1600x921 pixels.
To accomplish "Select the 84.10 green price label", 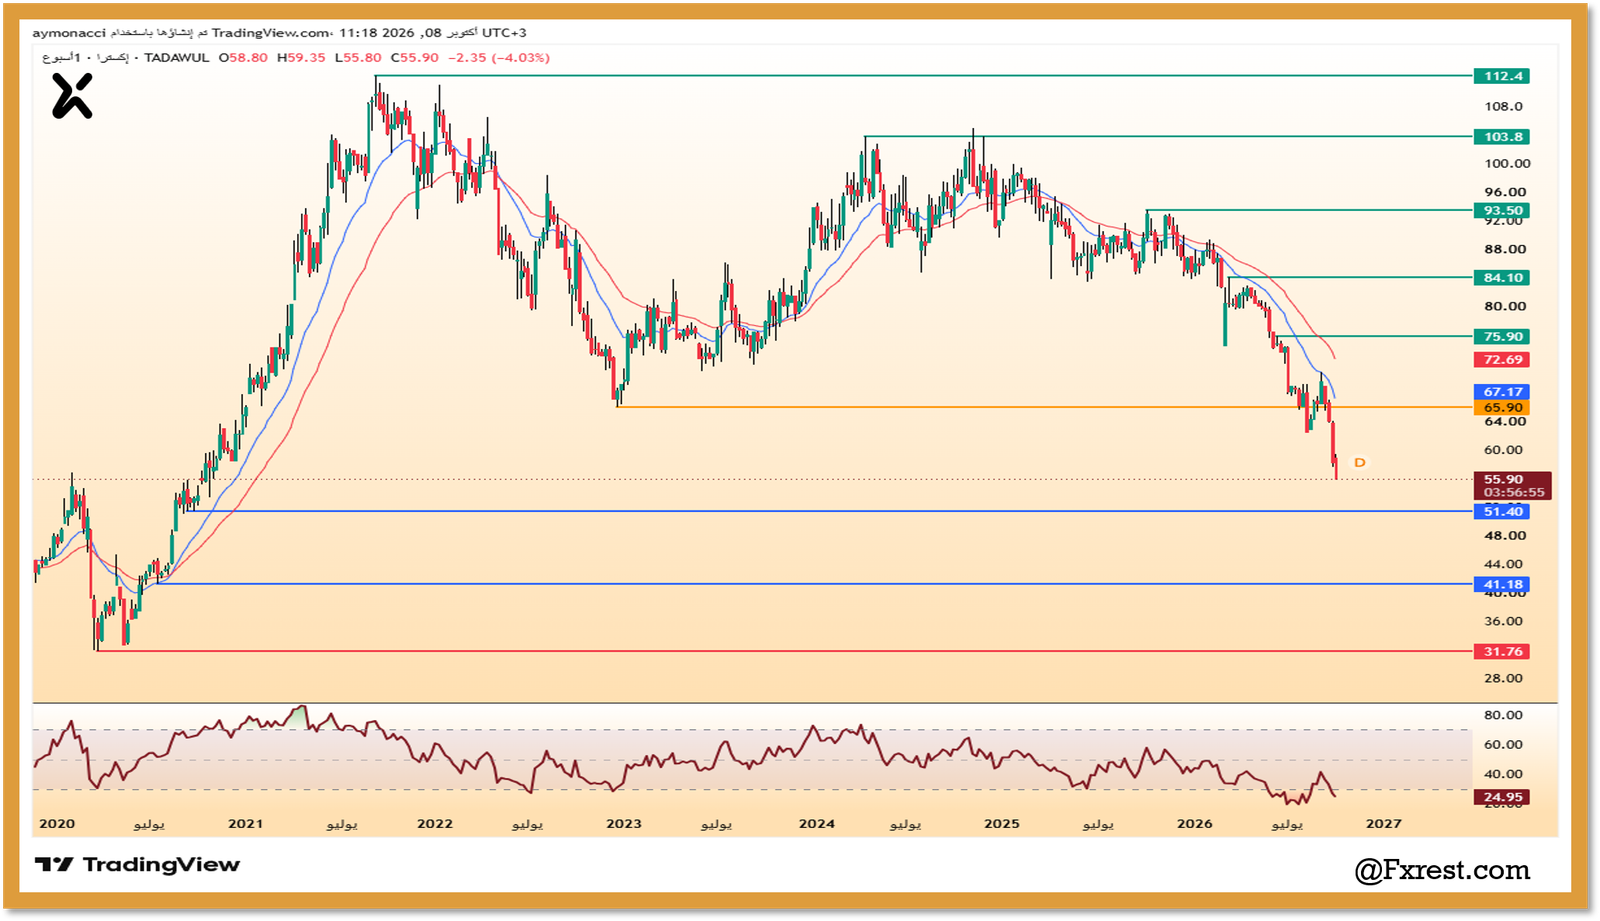I will point(1503,278).
